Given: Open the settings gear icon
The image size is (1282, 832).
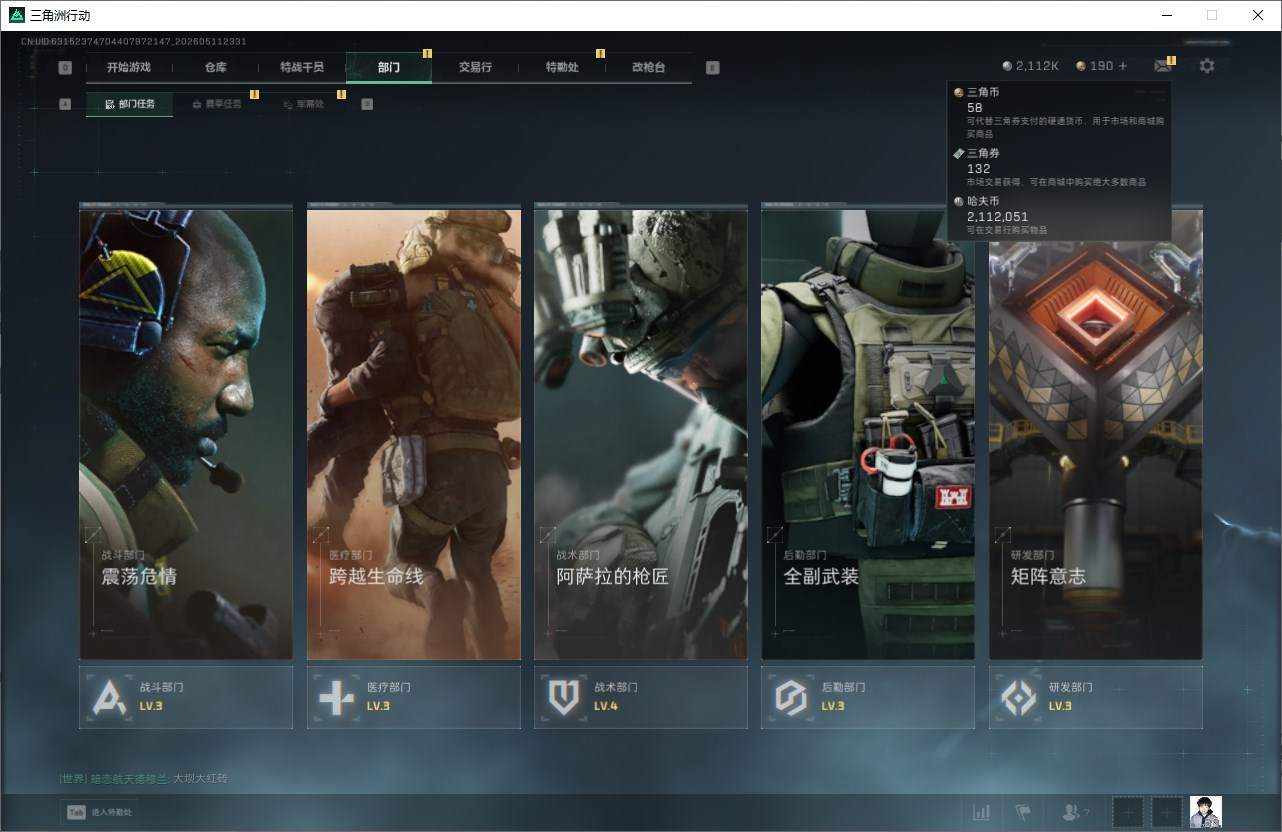Looking at the screenshot, I should [1207, 66].
